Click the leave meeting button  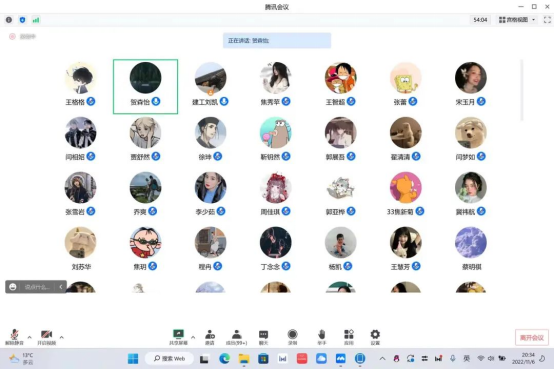point(532,337)
